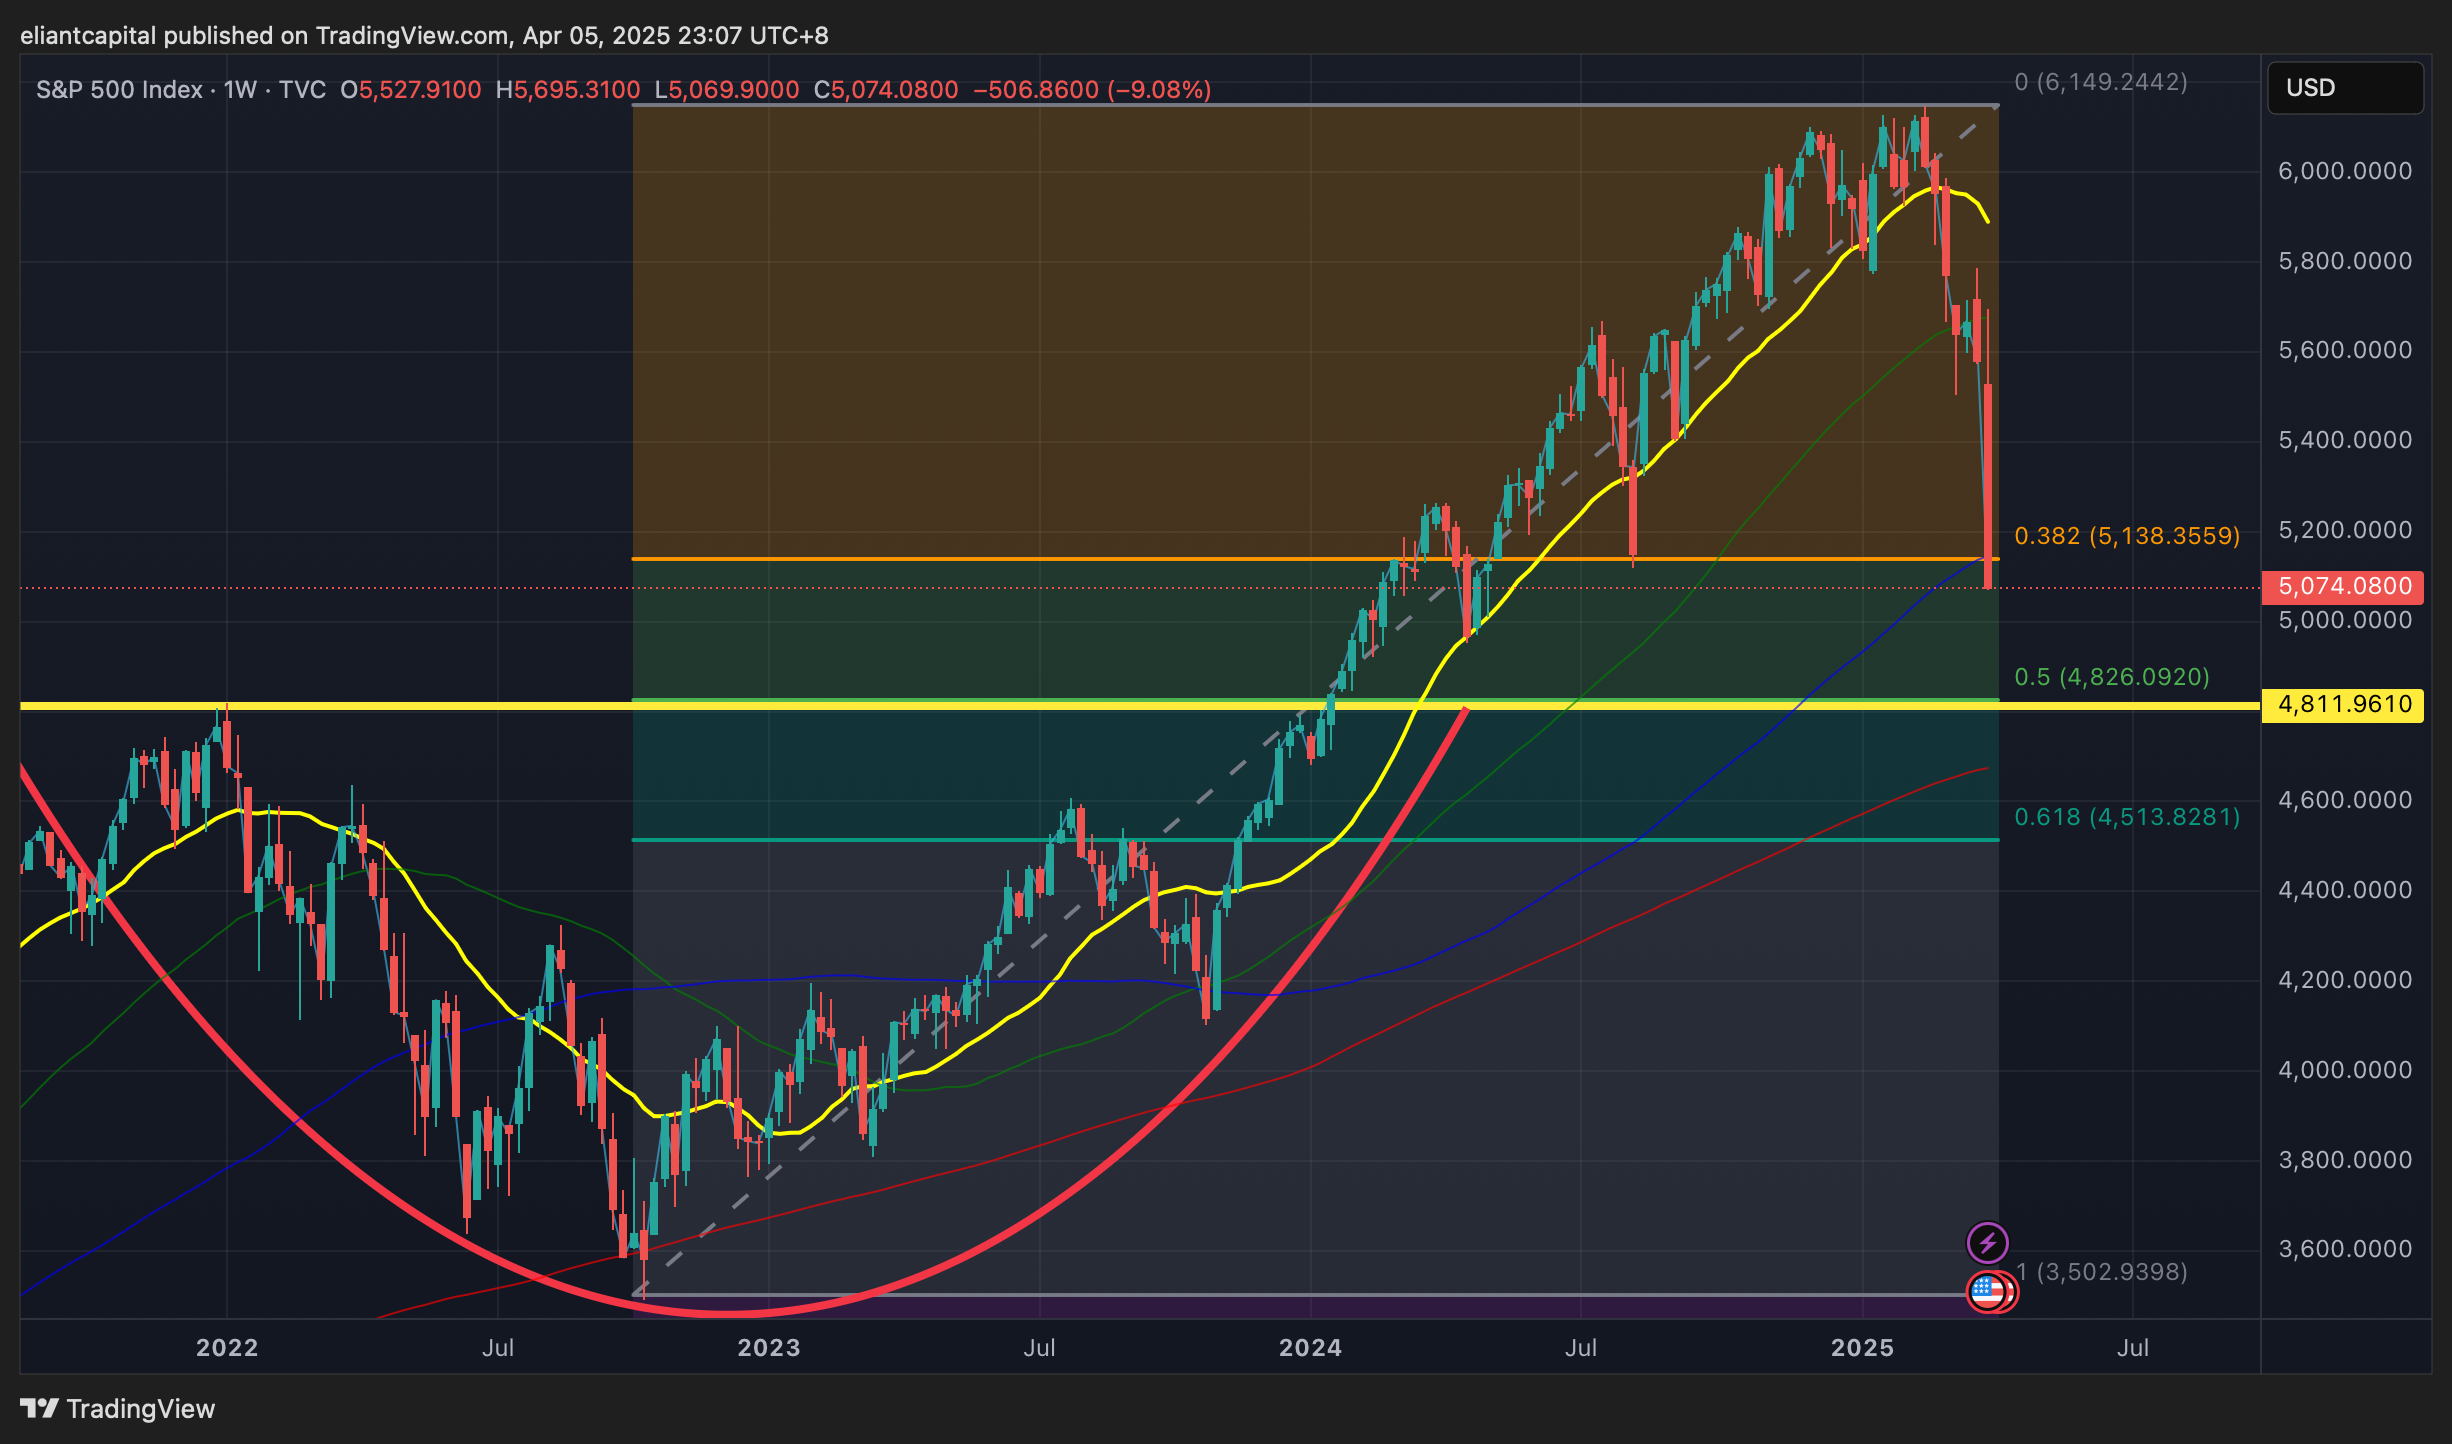The height and width of the screenshot is (1444, 2452).
Task: Click the eliantcapital published on TradingView.com header
Action: point(424,36)
